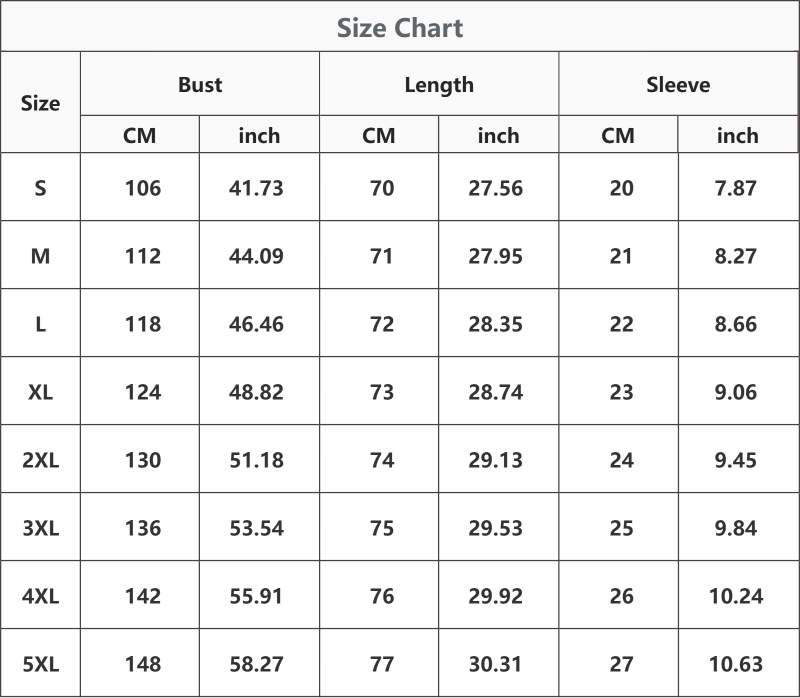Click sleeve inch value 10.63
800x698 pixels.
tap(736, 664)
